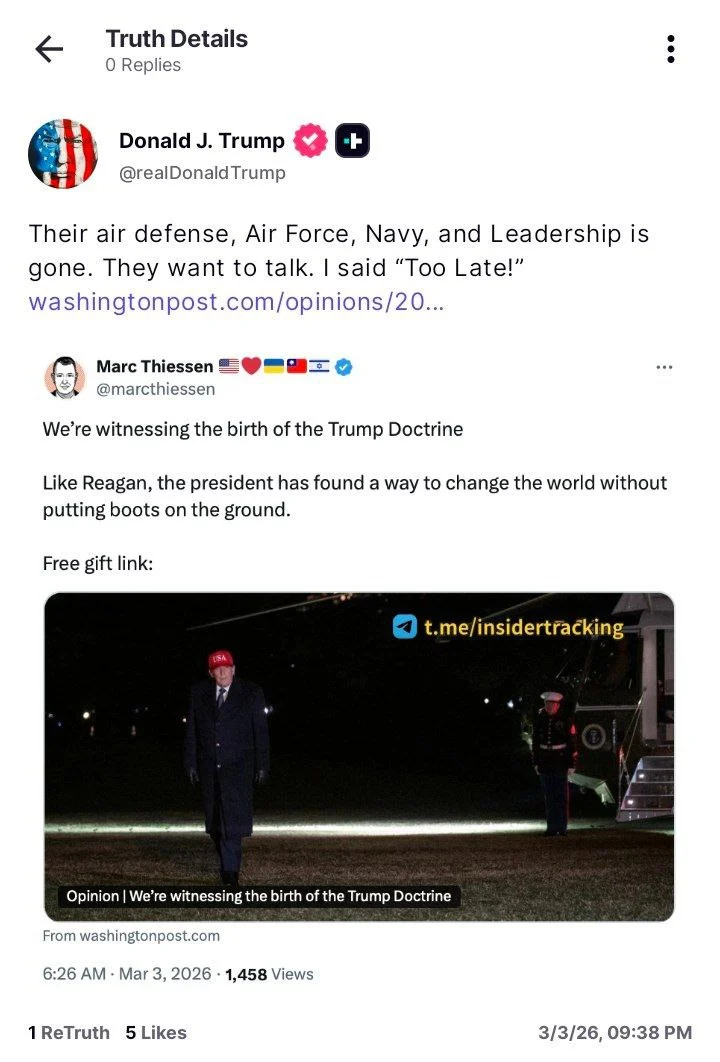Click the red verified badge
720x1062 pixels.
[310, 142]
